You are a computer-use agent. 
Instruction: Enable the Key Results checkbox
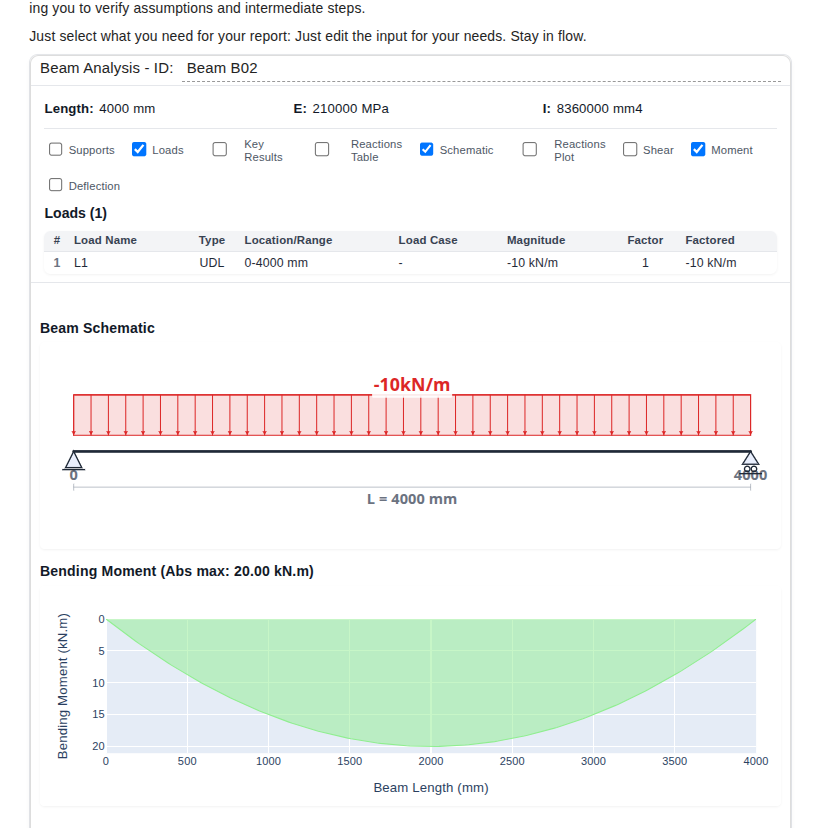point(219,148)
